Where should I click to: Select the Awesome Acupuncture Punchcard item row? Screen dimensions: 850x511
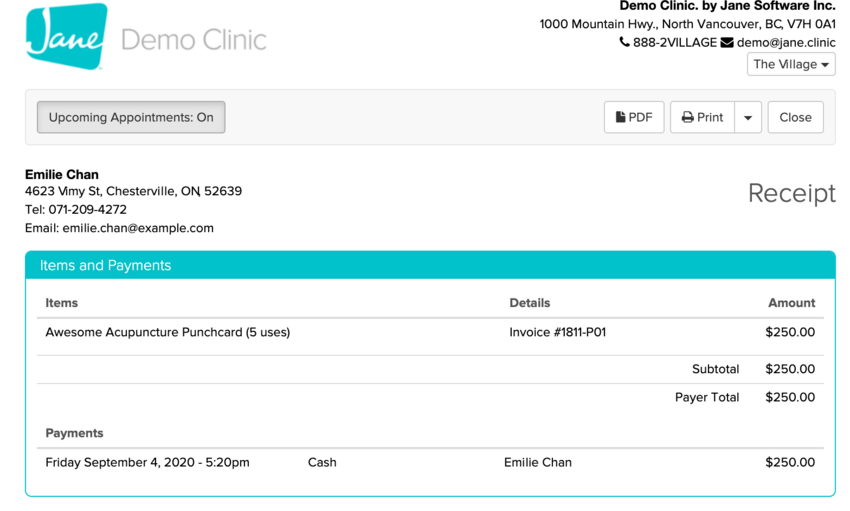168,332
